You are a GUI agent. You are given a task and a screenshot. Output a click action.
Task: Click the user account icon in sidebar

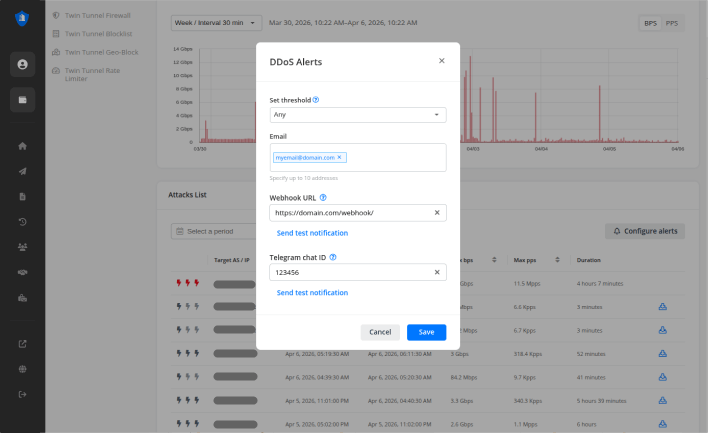(x=22, y=64)
